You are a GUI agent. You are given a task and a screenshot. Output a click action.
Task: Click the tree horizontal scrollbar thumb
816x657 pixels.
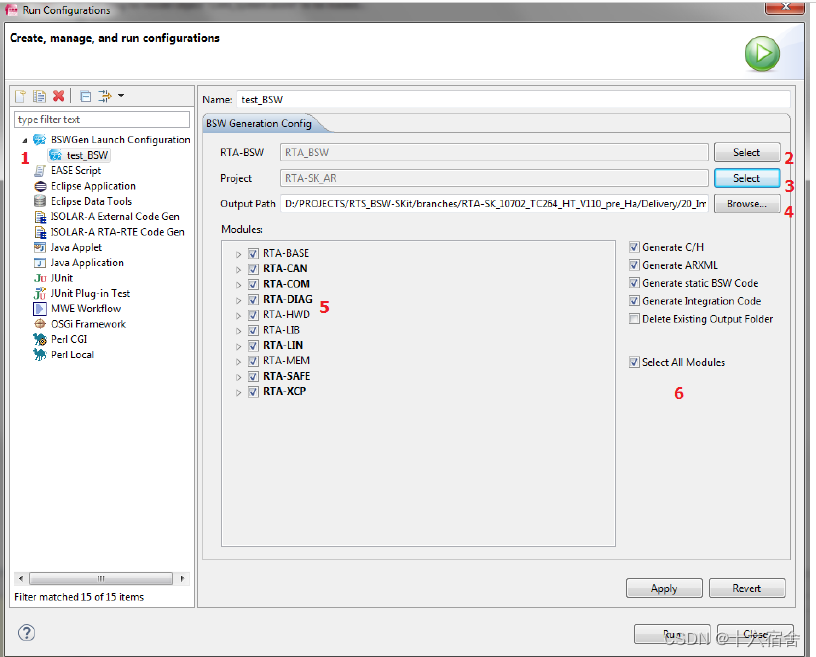point(101,578)
